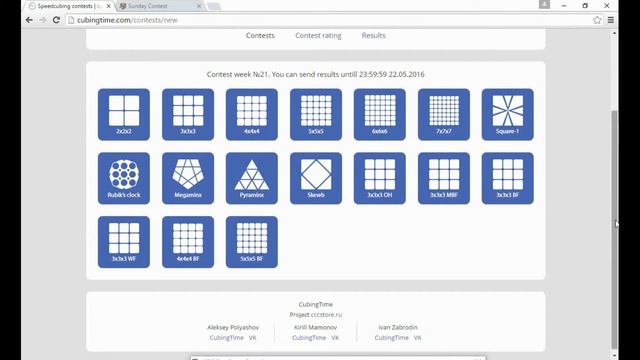
Task: Reload the page with refresh icon
Action: point(56,20)
